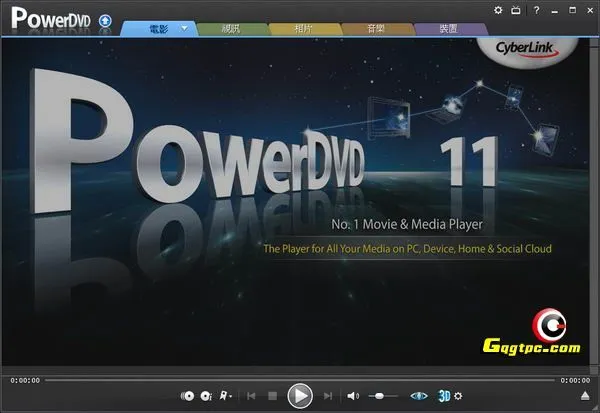Switch to cinema mode via the TV icon
600x413 pixels.
[x=515, y=9]
